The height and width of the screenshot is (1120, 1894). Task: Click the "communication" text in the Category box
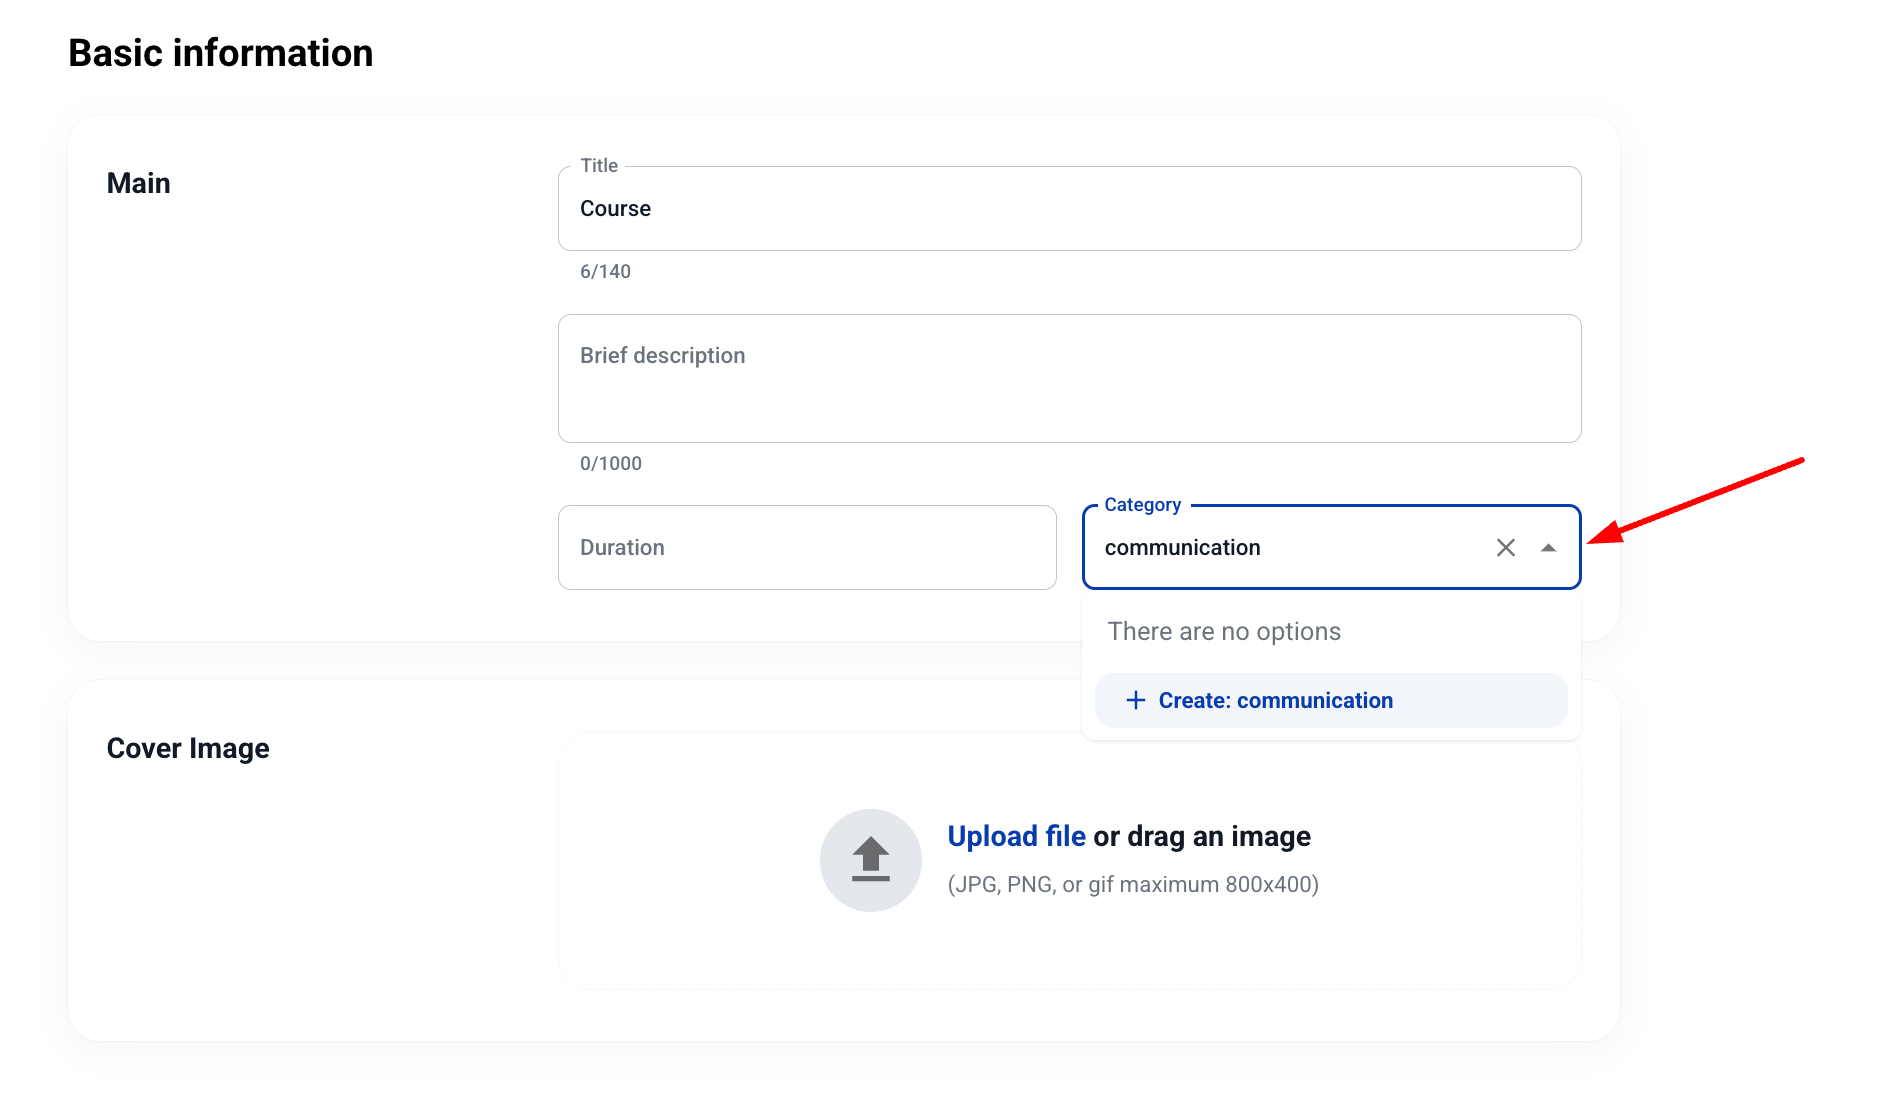point(1182,548)
